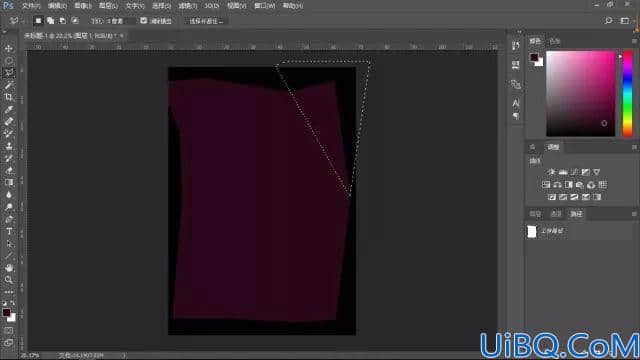The image size is (640, 360).
Task: Reset default foreground and background colors
Action: pyautogui.click(x=5, y=303)
